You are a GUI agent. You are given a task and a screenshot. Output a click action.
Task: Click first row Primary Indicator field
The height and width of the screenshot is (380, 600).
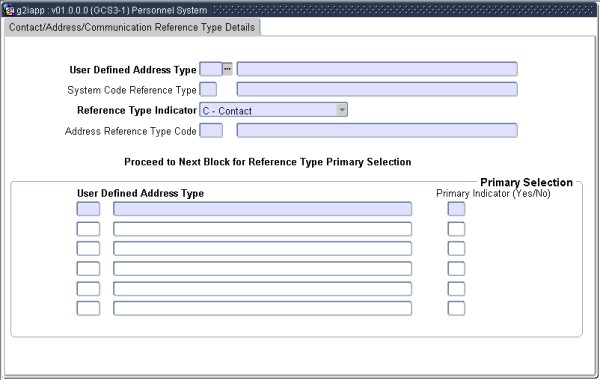pos(457,209)
